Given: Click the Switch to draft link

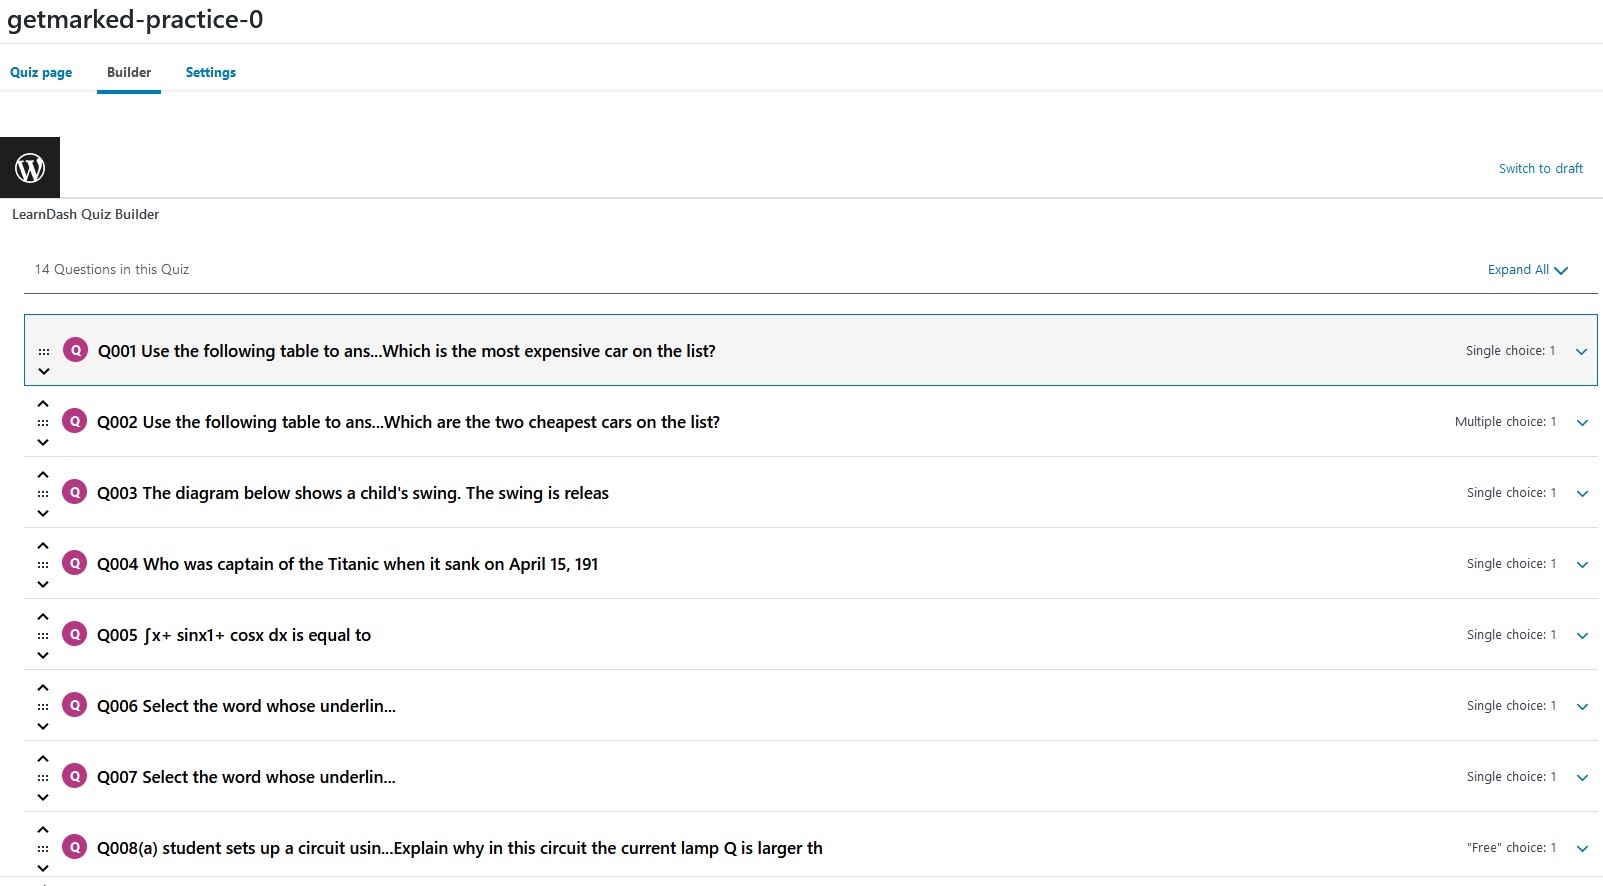Looking at the screenshot, I should (1540, 168).
